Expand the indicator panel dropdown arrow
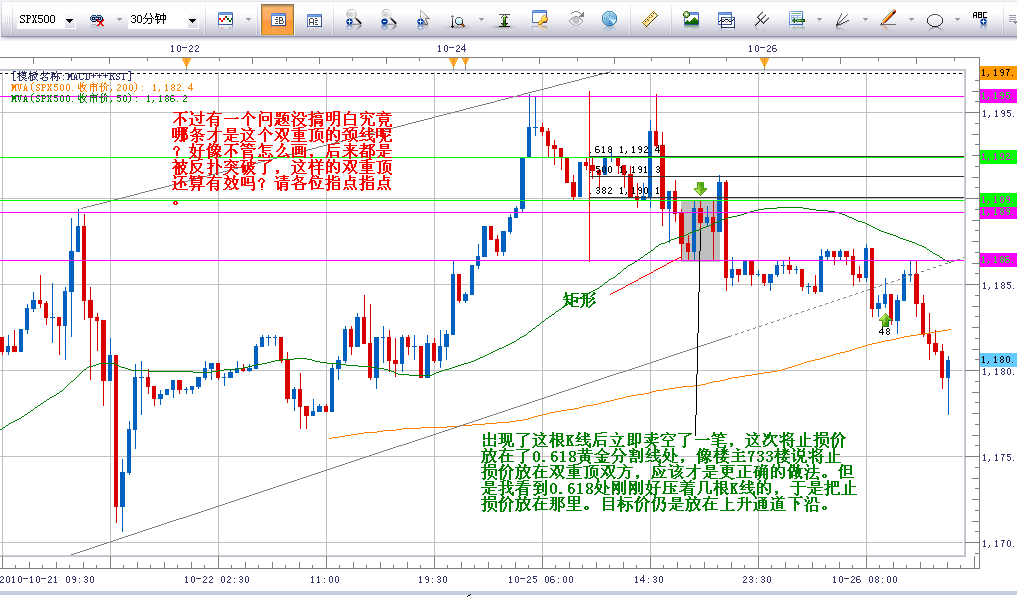The height and width of the screenshot is (597, 1017). click(819, 20)
